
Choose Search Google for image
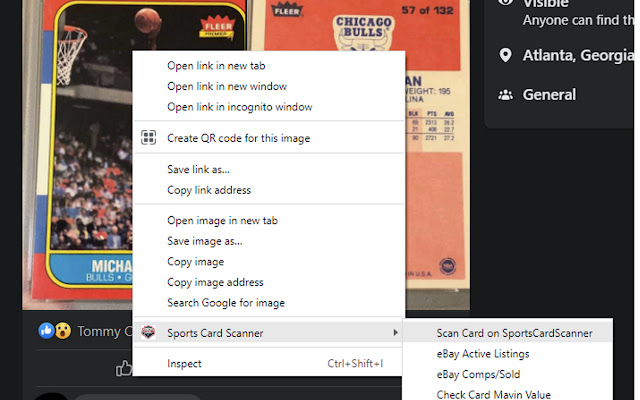(269, 303)
